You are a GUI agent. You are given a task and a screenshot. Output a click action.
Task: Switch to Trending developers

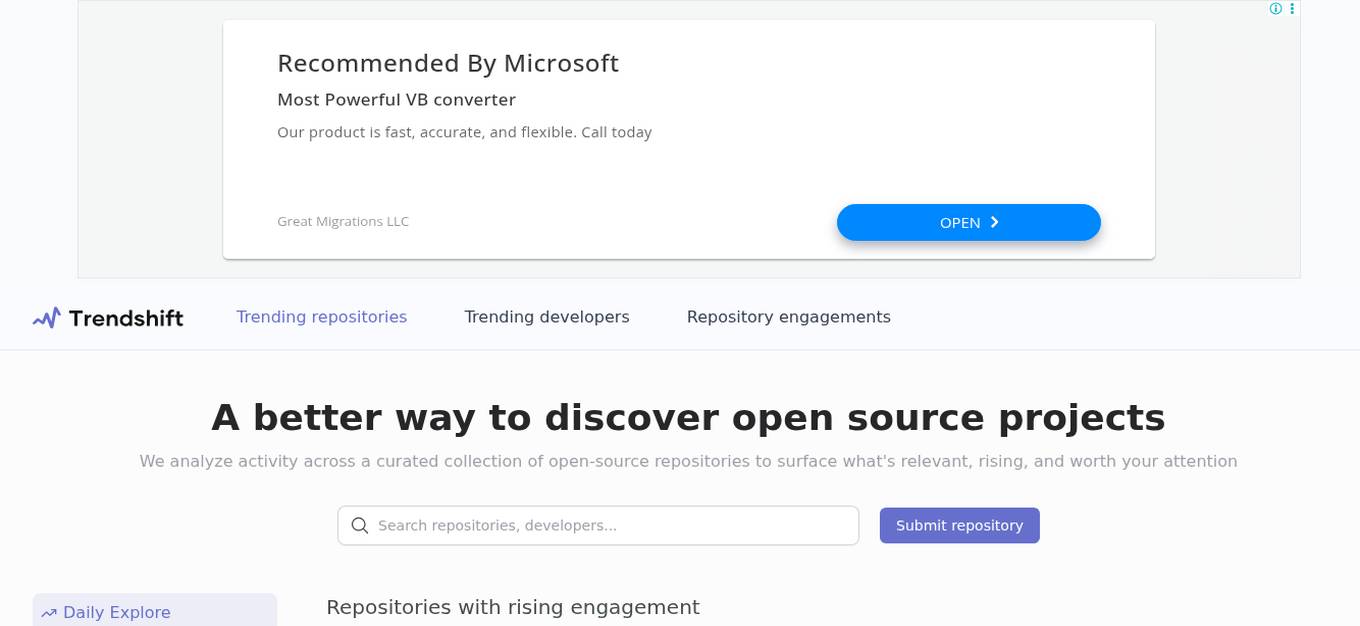pyautogui.click(x=547, y=317)
